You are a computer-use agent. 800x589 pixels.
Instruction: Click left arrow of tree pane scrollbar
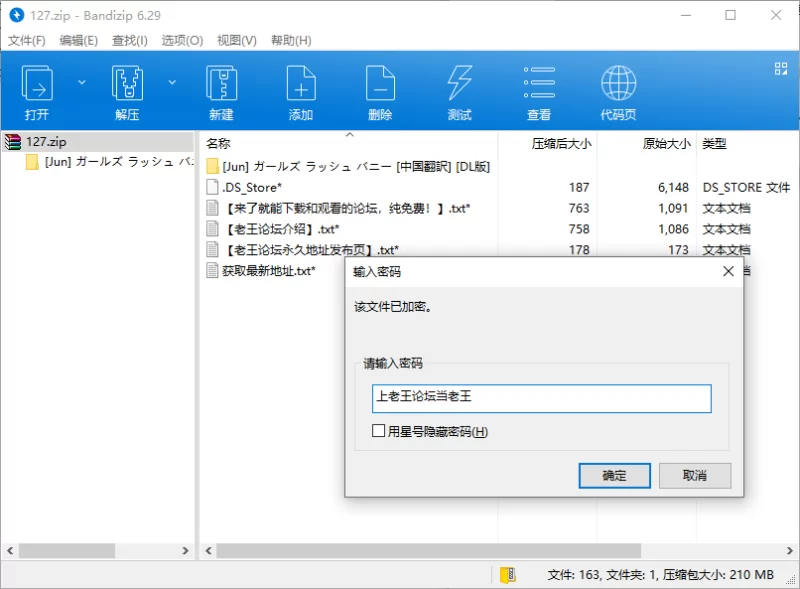(10, 551)
